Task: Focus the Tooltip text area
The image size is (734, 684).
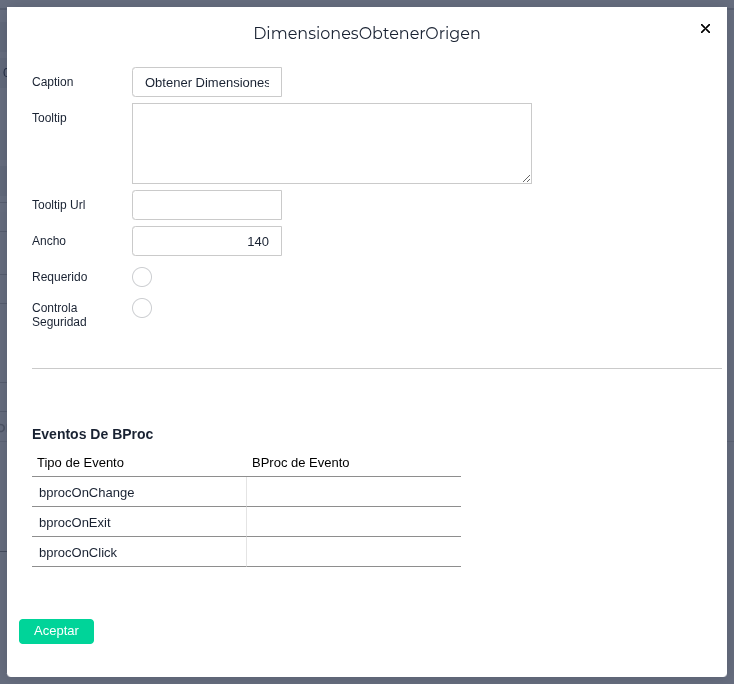Action: [x=331, y=143]
